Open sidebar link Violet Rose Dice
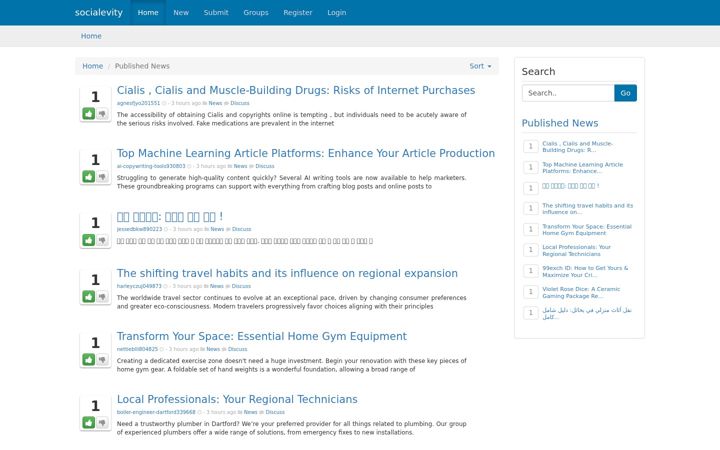 coord(581,292)
